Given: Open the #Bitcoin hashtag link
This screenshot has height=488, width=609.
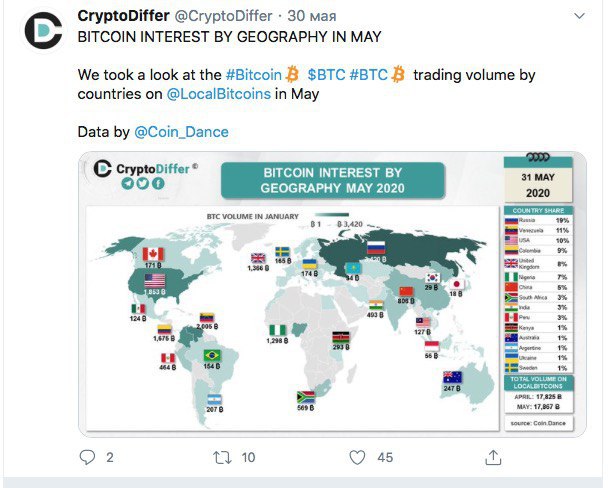Looking at the screenshot, I should pyautogui.click(x=254, y=75).
